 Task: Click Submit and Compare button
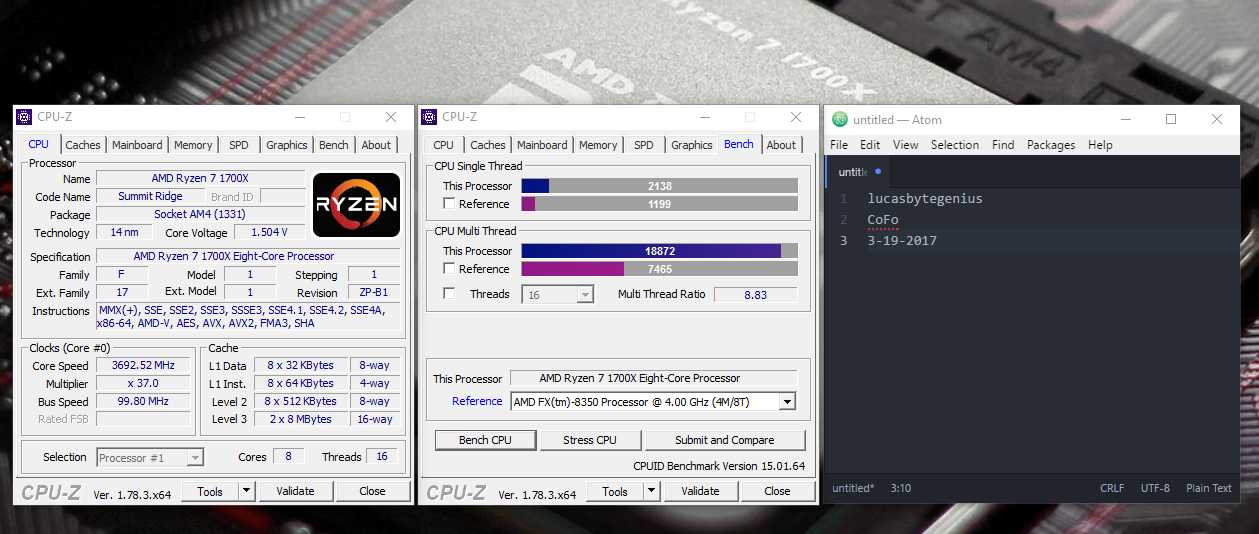point(725,440)
